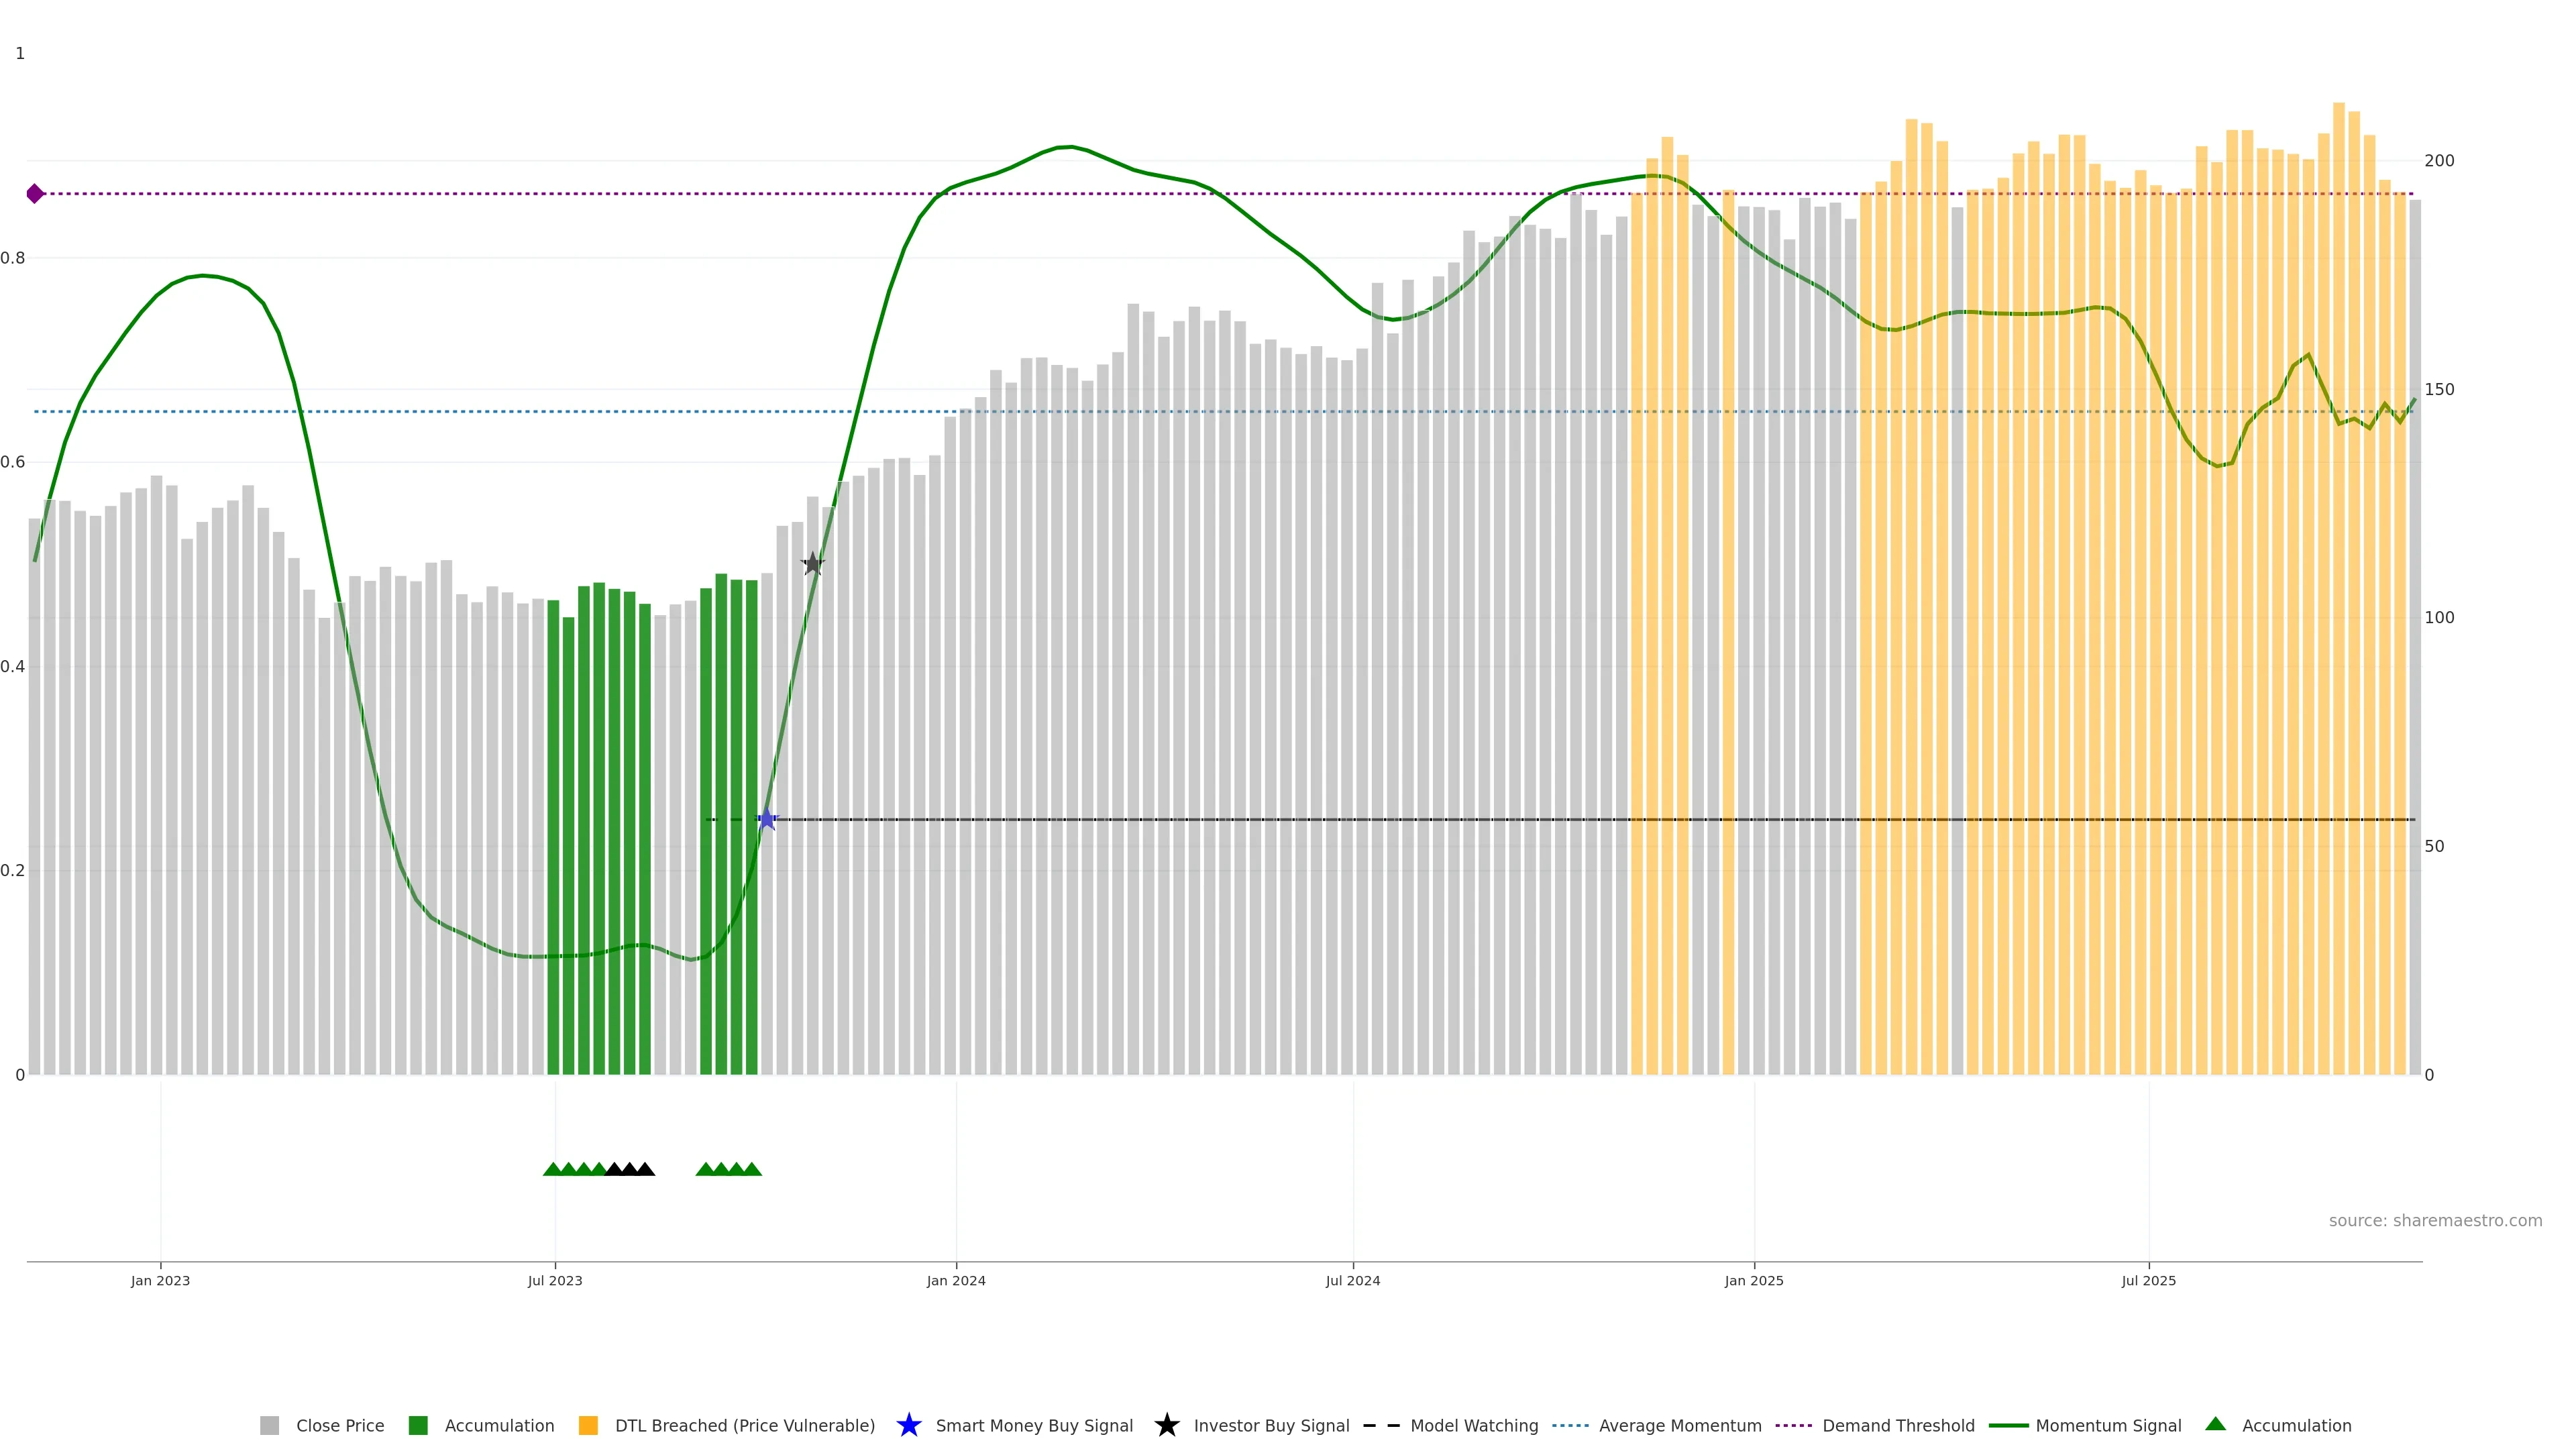This screenshot has height=1449, width=2576.
Task: Click the Jul 2025 x-axis tick label
Action: pyautogui.click(x=2148, y=1280)
